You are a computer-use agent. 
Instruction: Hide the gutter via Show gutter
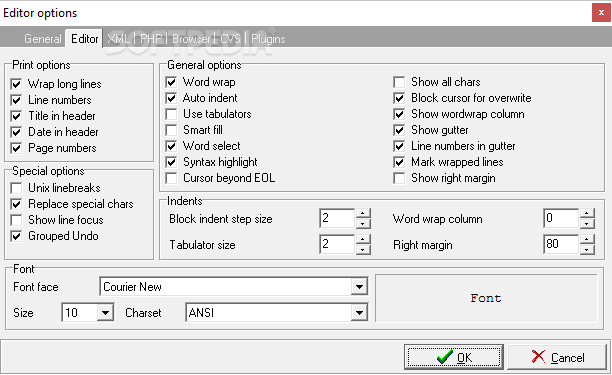point(399,130)
